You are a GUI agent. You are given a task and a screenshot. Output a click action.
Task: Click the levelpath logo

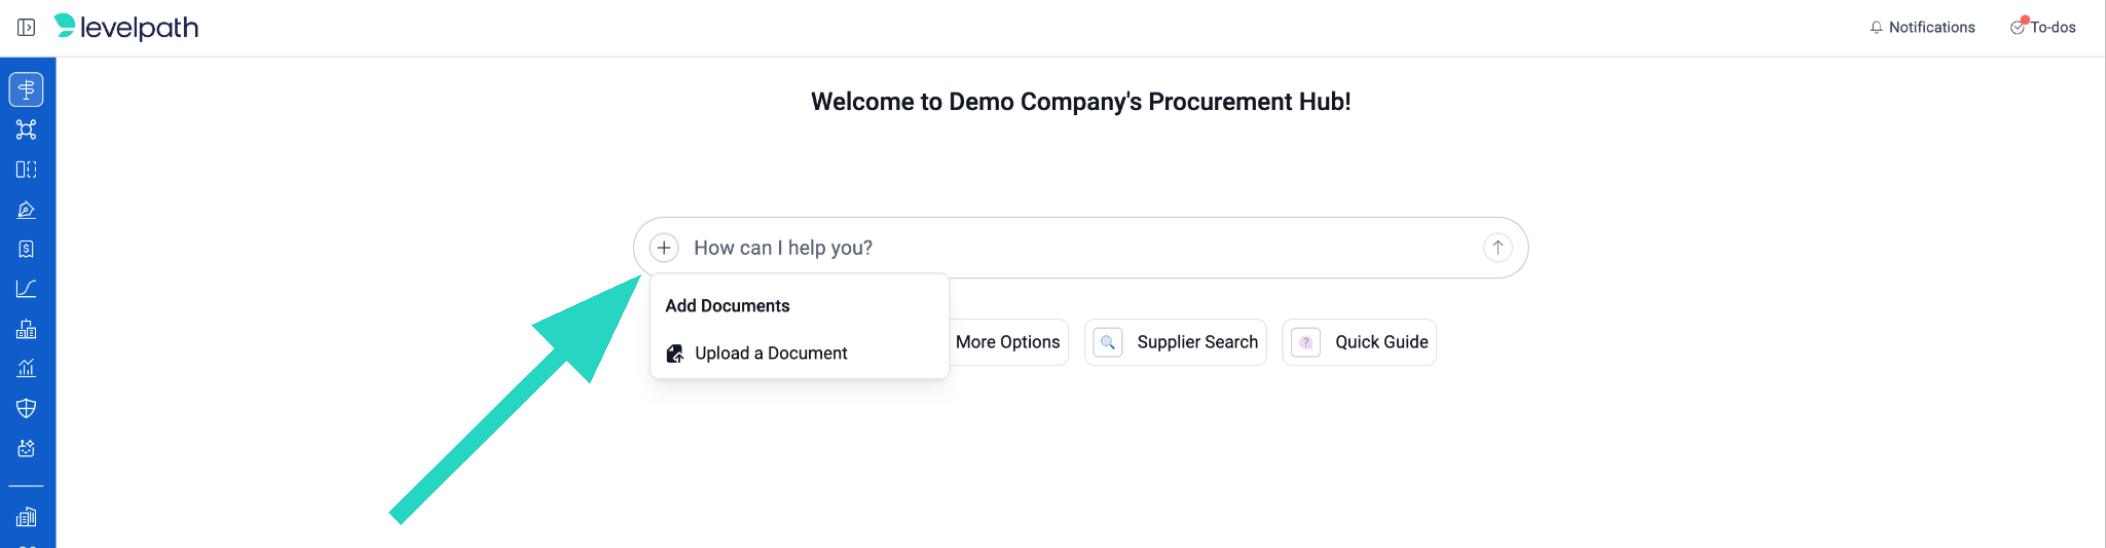point(127,27)
